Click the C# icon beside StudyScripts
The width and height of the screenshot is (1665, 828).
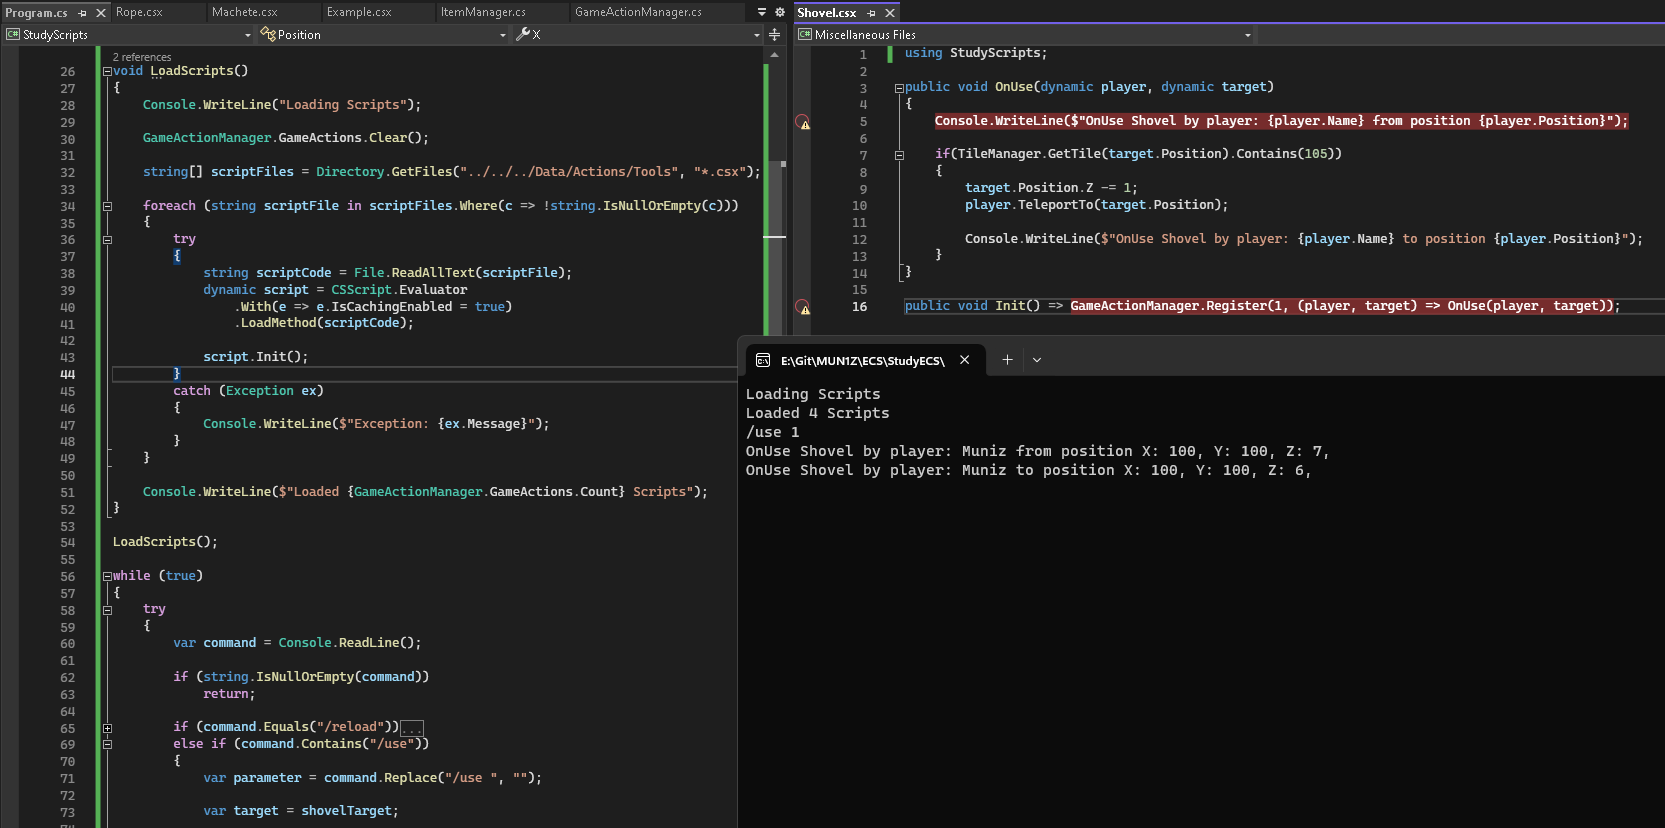[x=13, y=35]
